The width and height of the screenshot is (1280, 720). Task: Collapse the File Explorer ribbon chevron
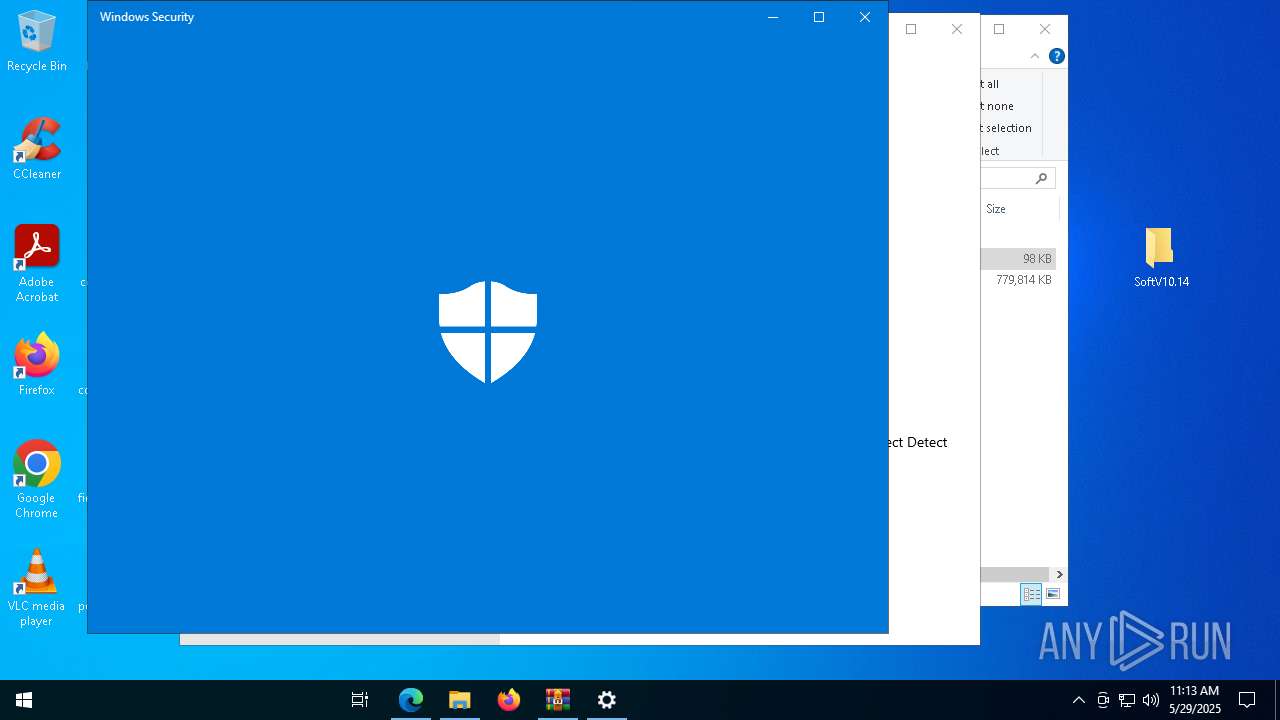tap(1034, 56)
